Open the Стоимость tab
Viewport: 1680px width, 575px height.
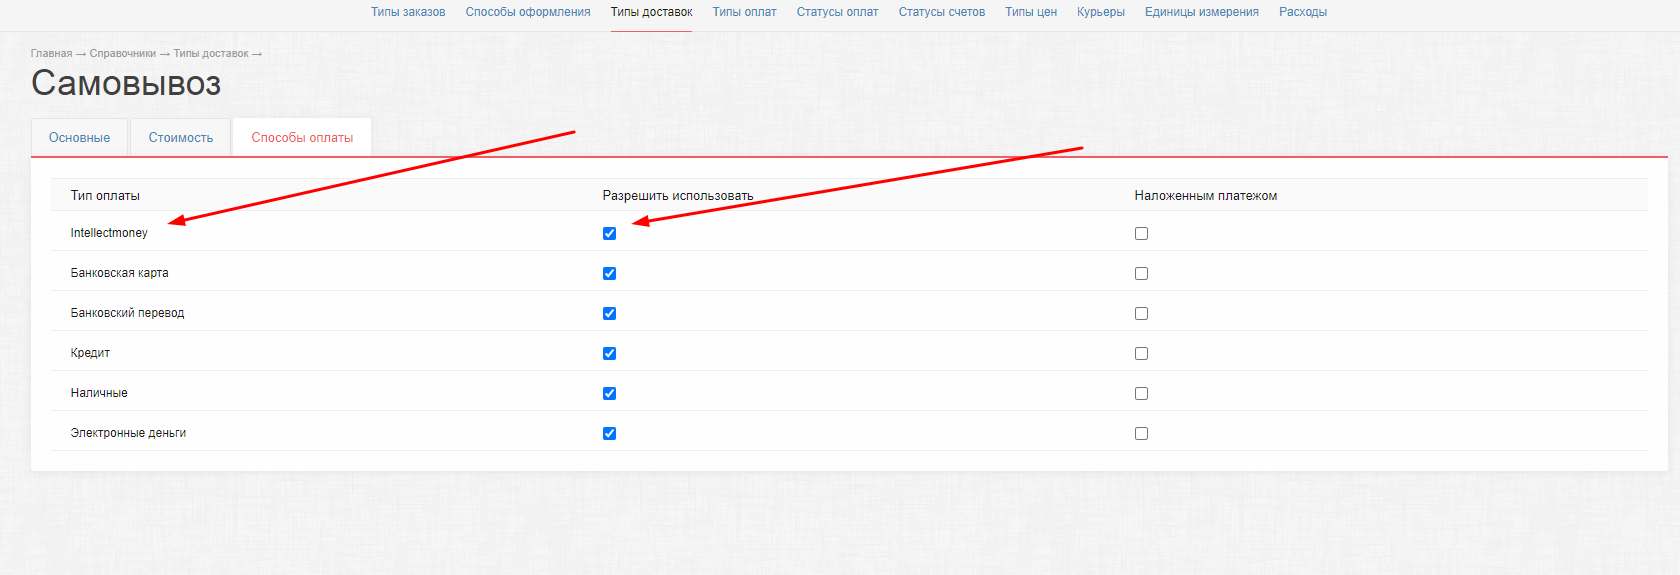tap(181, 138)
